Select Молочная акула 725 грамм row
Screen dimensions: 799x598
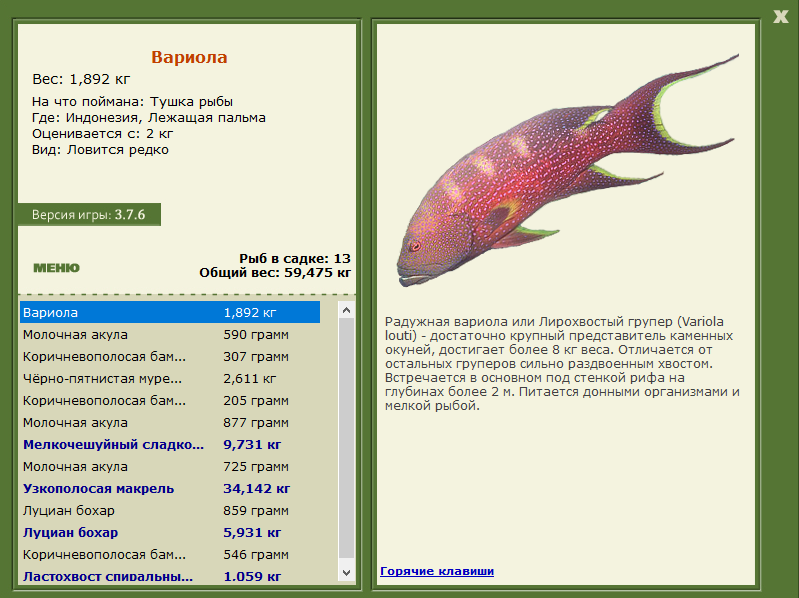pos(170,466)
